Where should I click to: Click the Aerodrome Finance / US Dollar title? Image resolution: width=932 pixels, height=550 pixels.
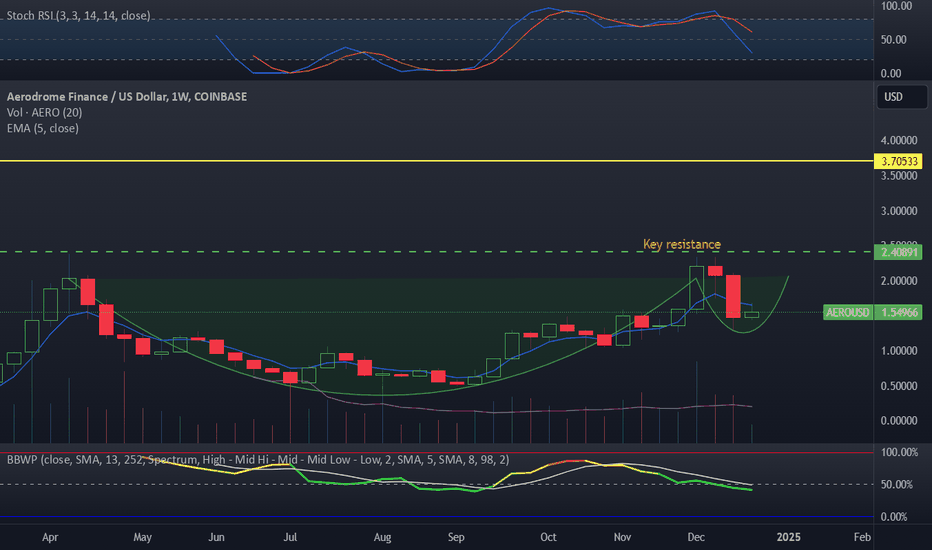coord(127,96)
